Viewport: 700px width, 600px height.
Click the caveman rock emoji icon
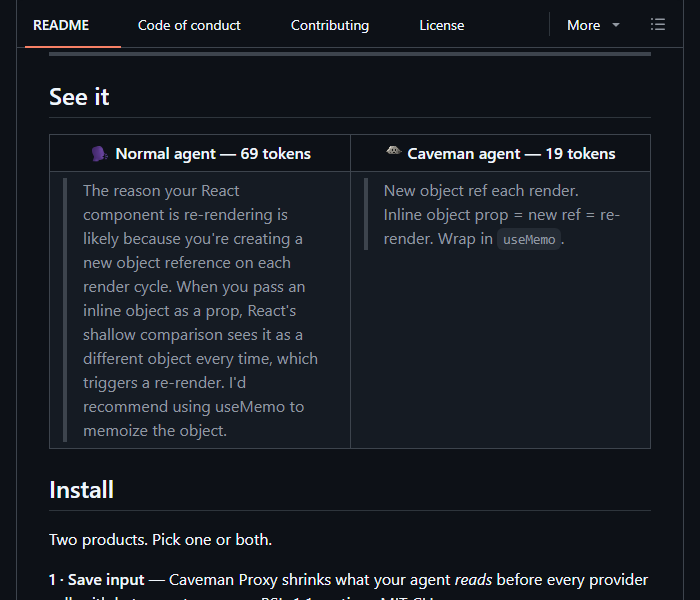(x=393, y=151)
